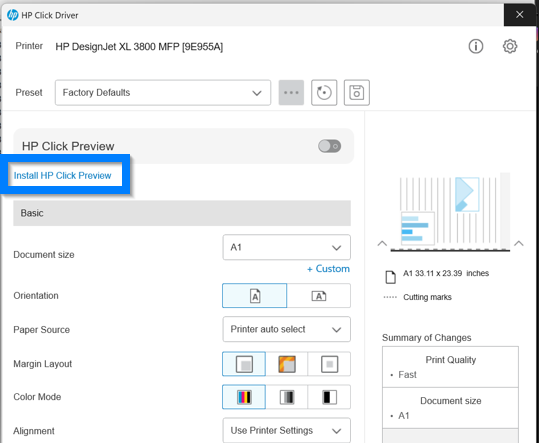Select portrait orientation

pyautogui.click(x=254, y=296)
